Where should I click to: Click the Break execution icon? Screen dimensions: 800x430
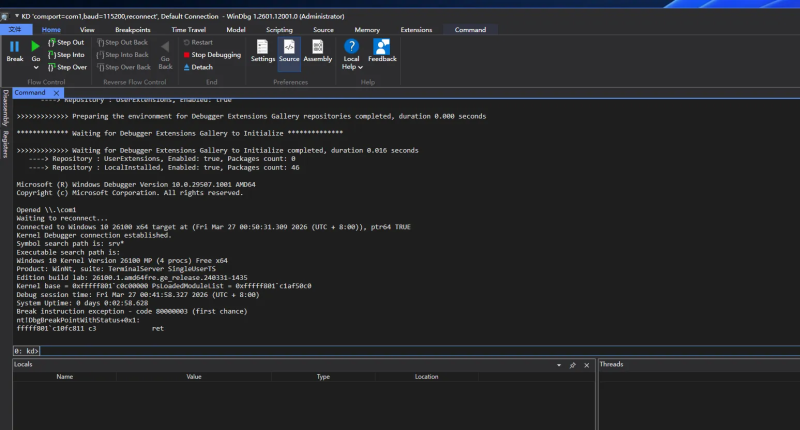[x=14, y=47]
